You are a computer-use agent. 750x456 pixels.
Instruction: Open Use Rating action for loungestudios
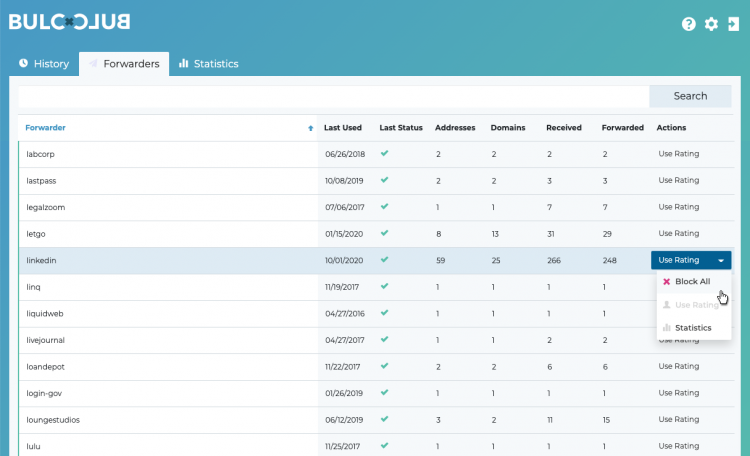pyautogui.click(x=678, y=419)
